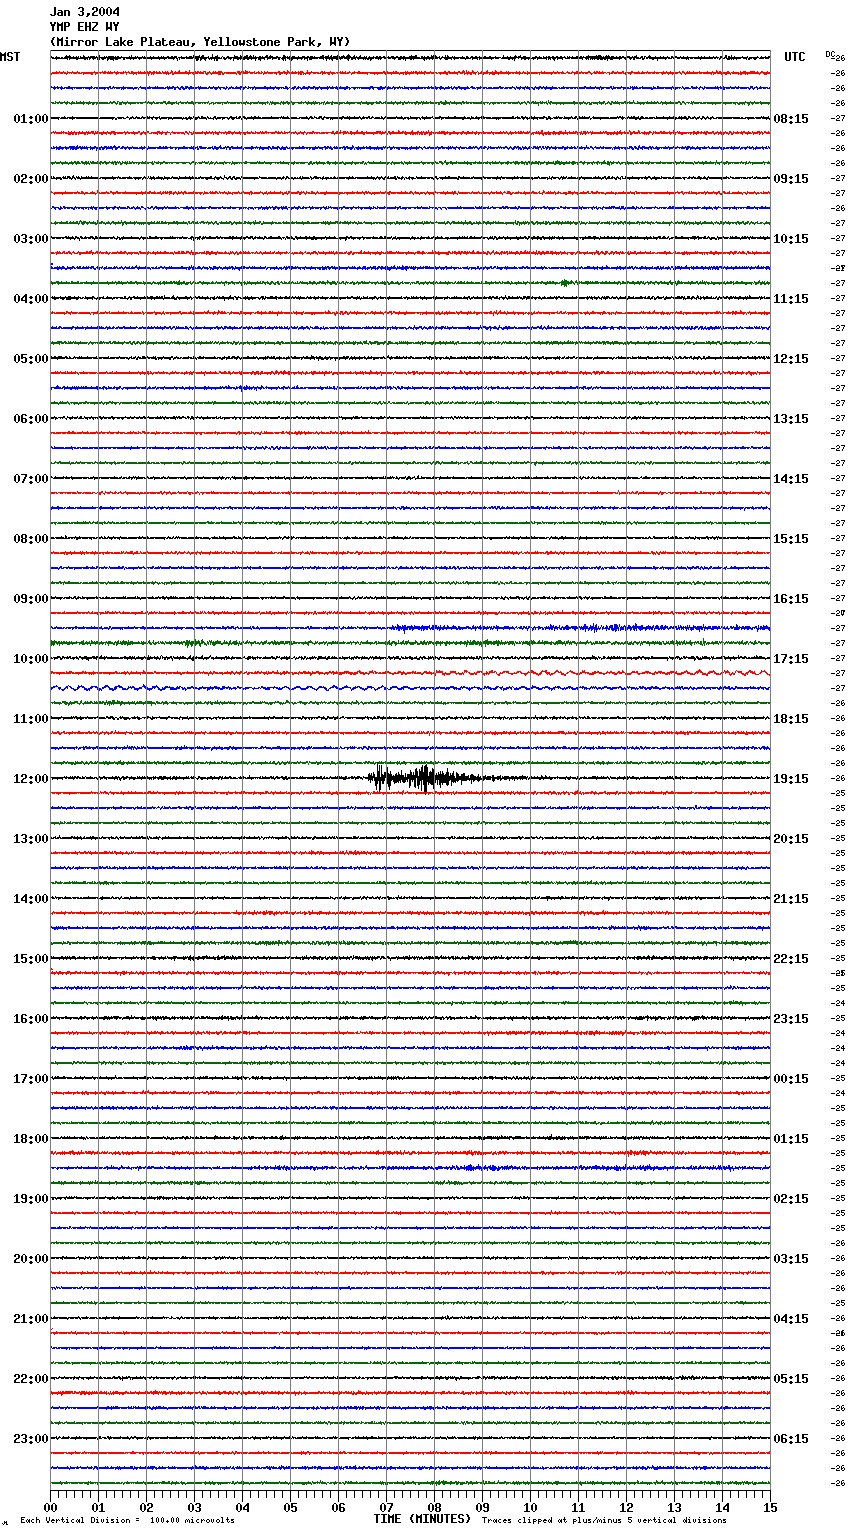Click the noisy blue trace at 09:30
The image size is (850, 1534).
410,628
